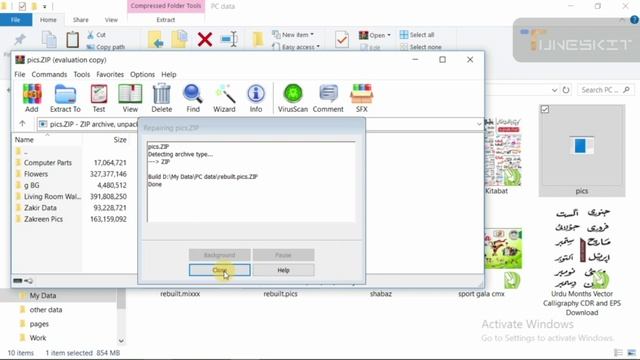Click Copy path in ribbon
The height and width of the screenshot is (360, 640).
point(106,47)
